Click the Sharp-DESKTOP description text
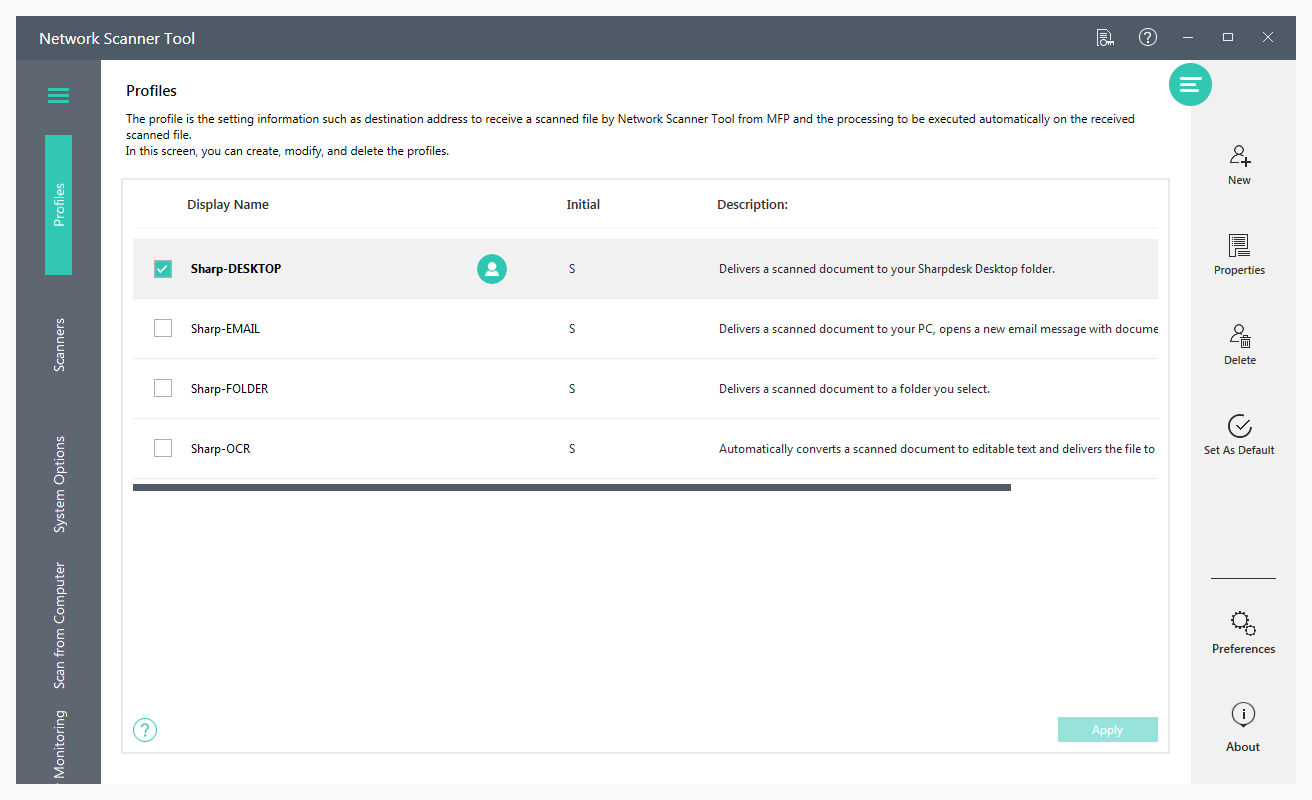The image size is (1312, 800). (x=887, y=269)
